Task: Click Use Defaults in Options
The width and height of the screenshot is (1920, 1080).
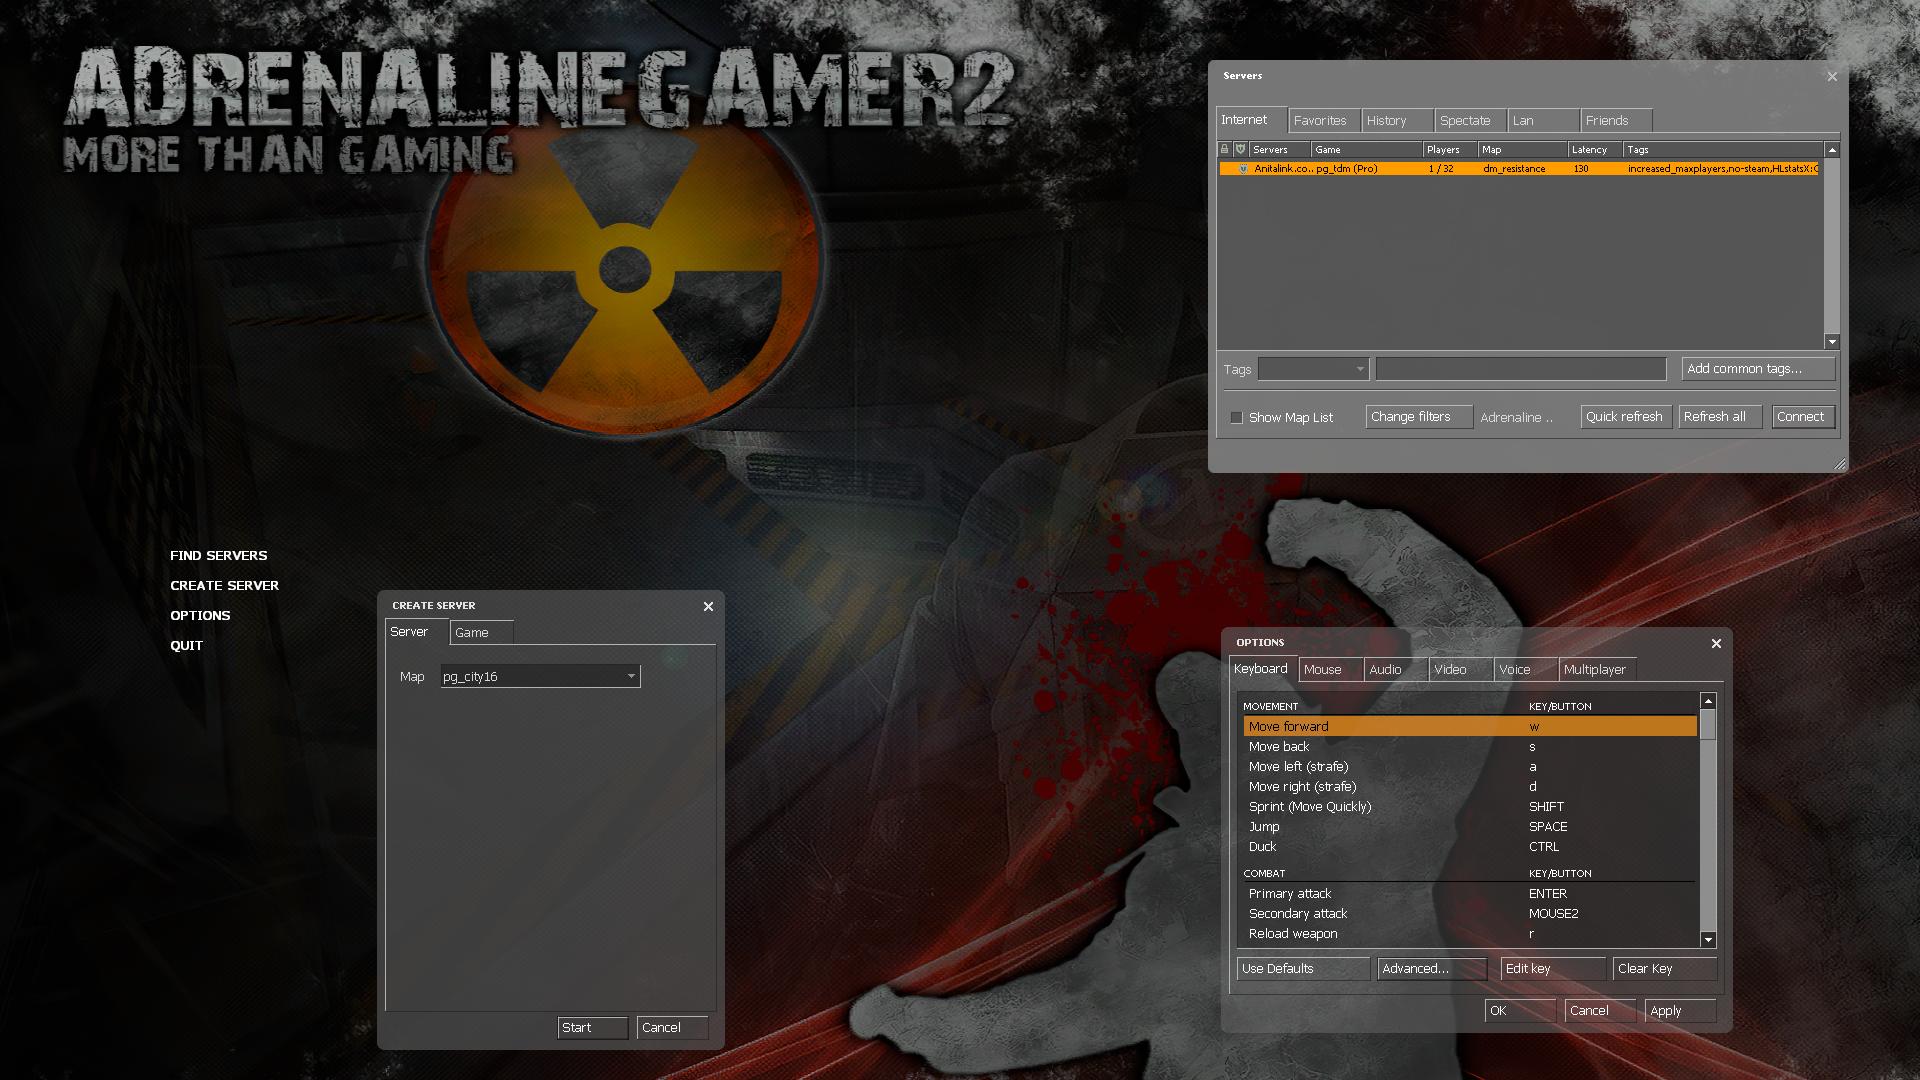Action: (x=1303, y=969)
